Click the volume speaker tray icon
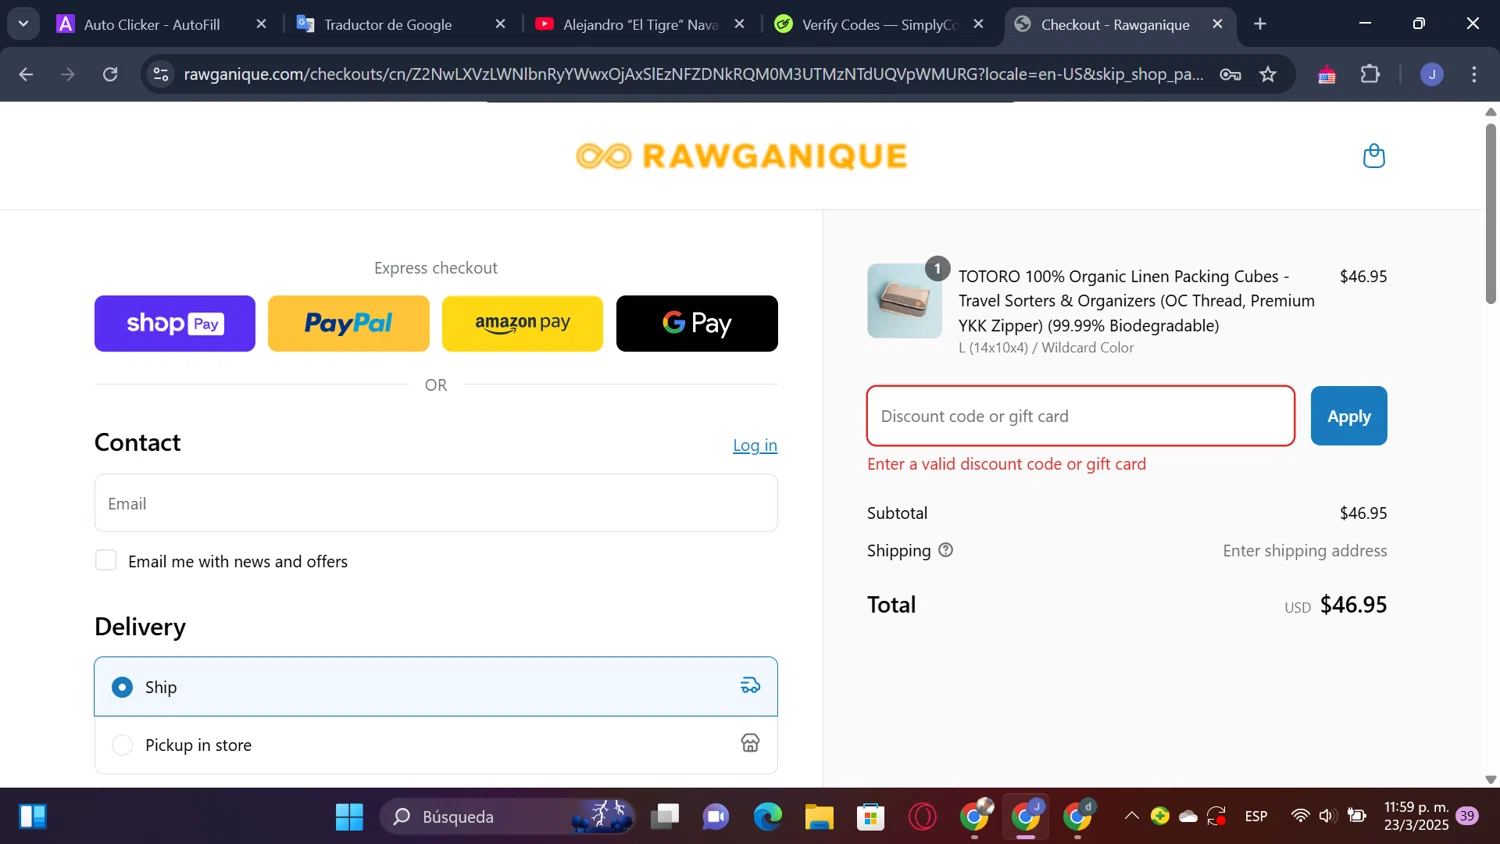 (x=1327, y=816)
